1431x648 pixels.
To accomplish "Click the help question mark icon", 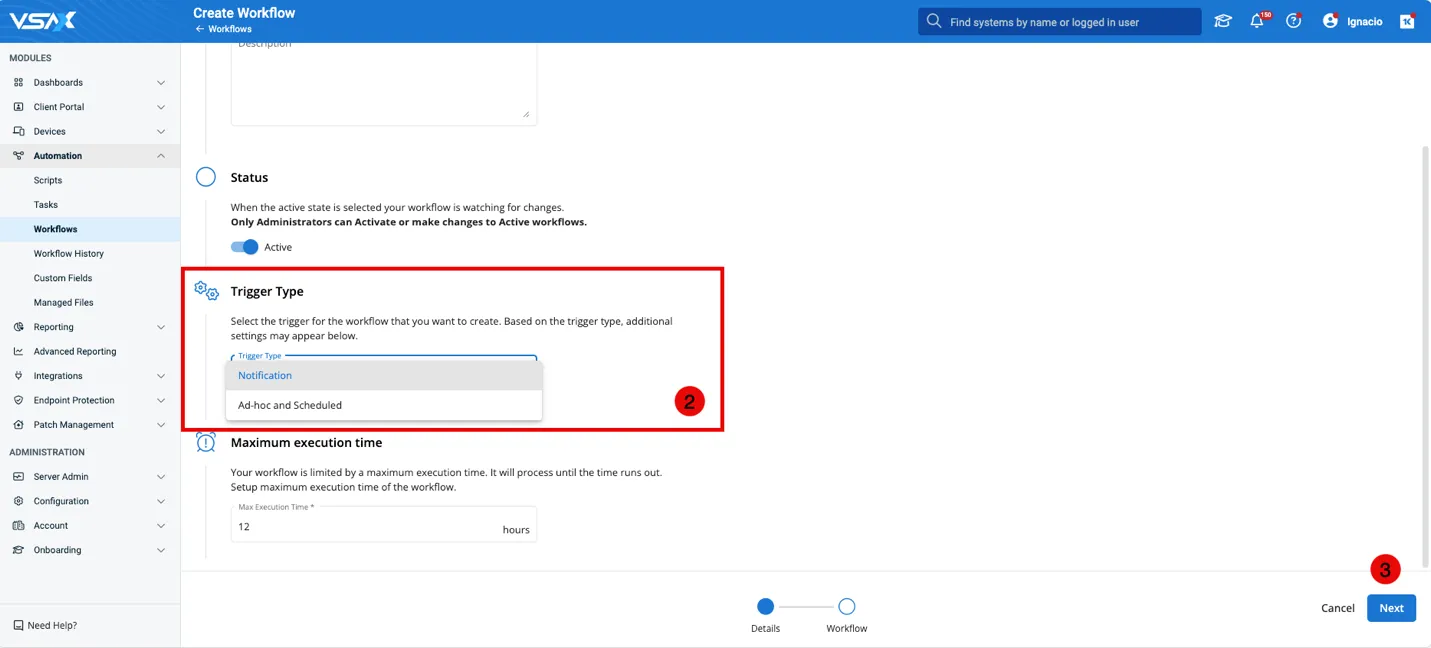I will click(1293, 21).
